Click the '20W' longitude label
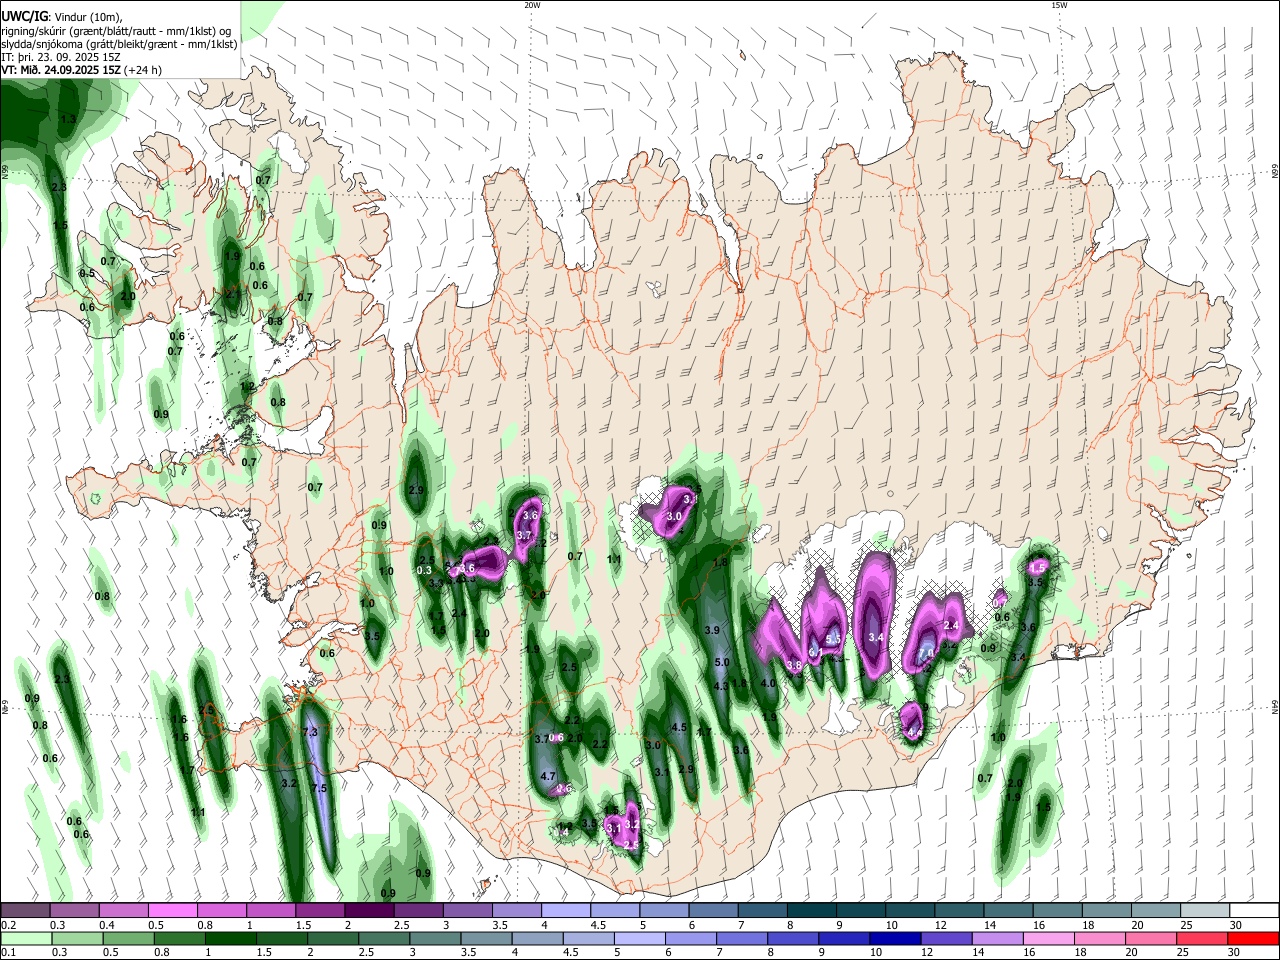This screenshot has height=960, width=1280. coord(532,5)
